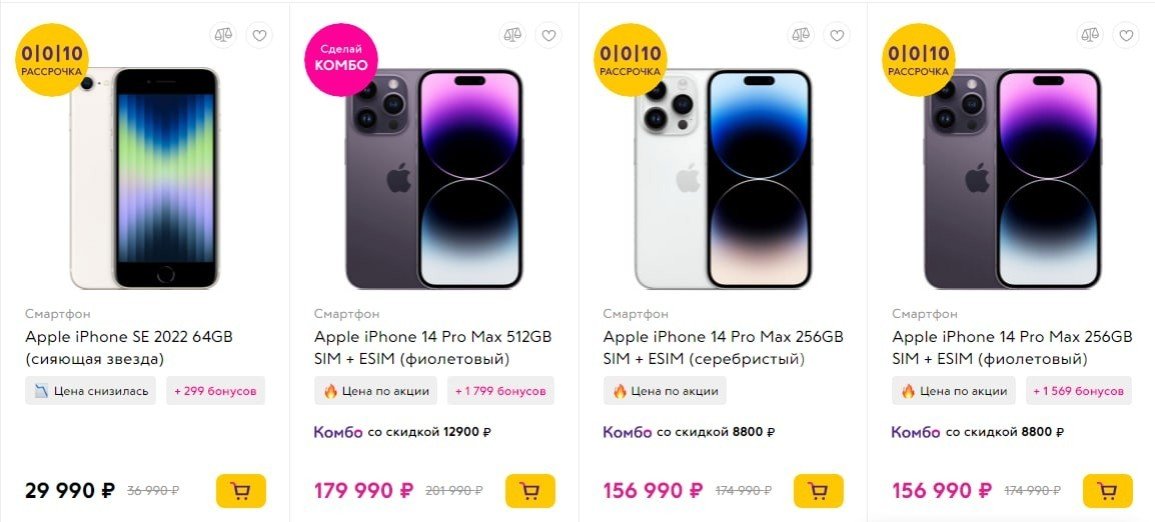The width and height of the screenshot is (1155, 522).
Task: Favorite the iPhone SE 2022 with heart
Action: tap(259, 36)
